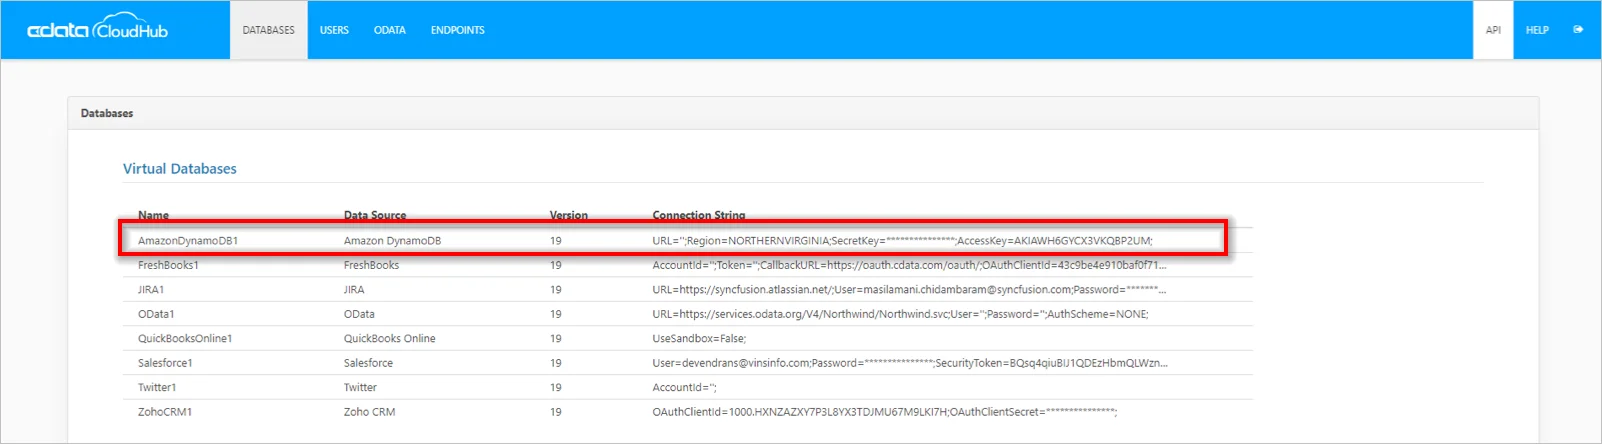The image size is (1602, 444).
Task: Click the Databases panel title
Action: click(x=107, y=113)
